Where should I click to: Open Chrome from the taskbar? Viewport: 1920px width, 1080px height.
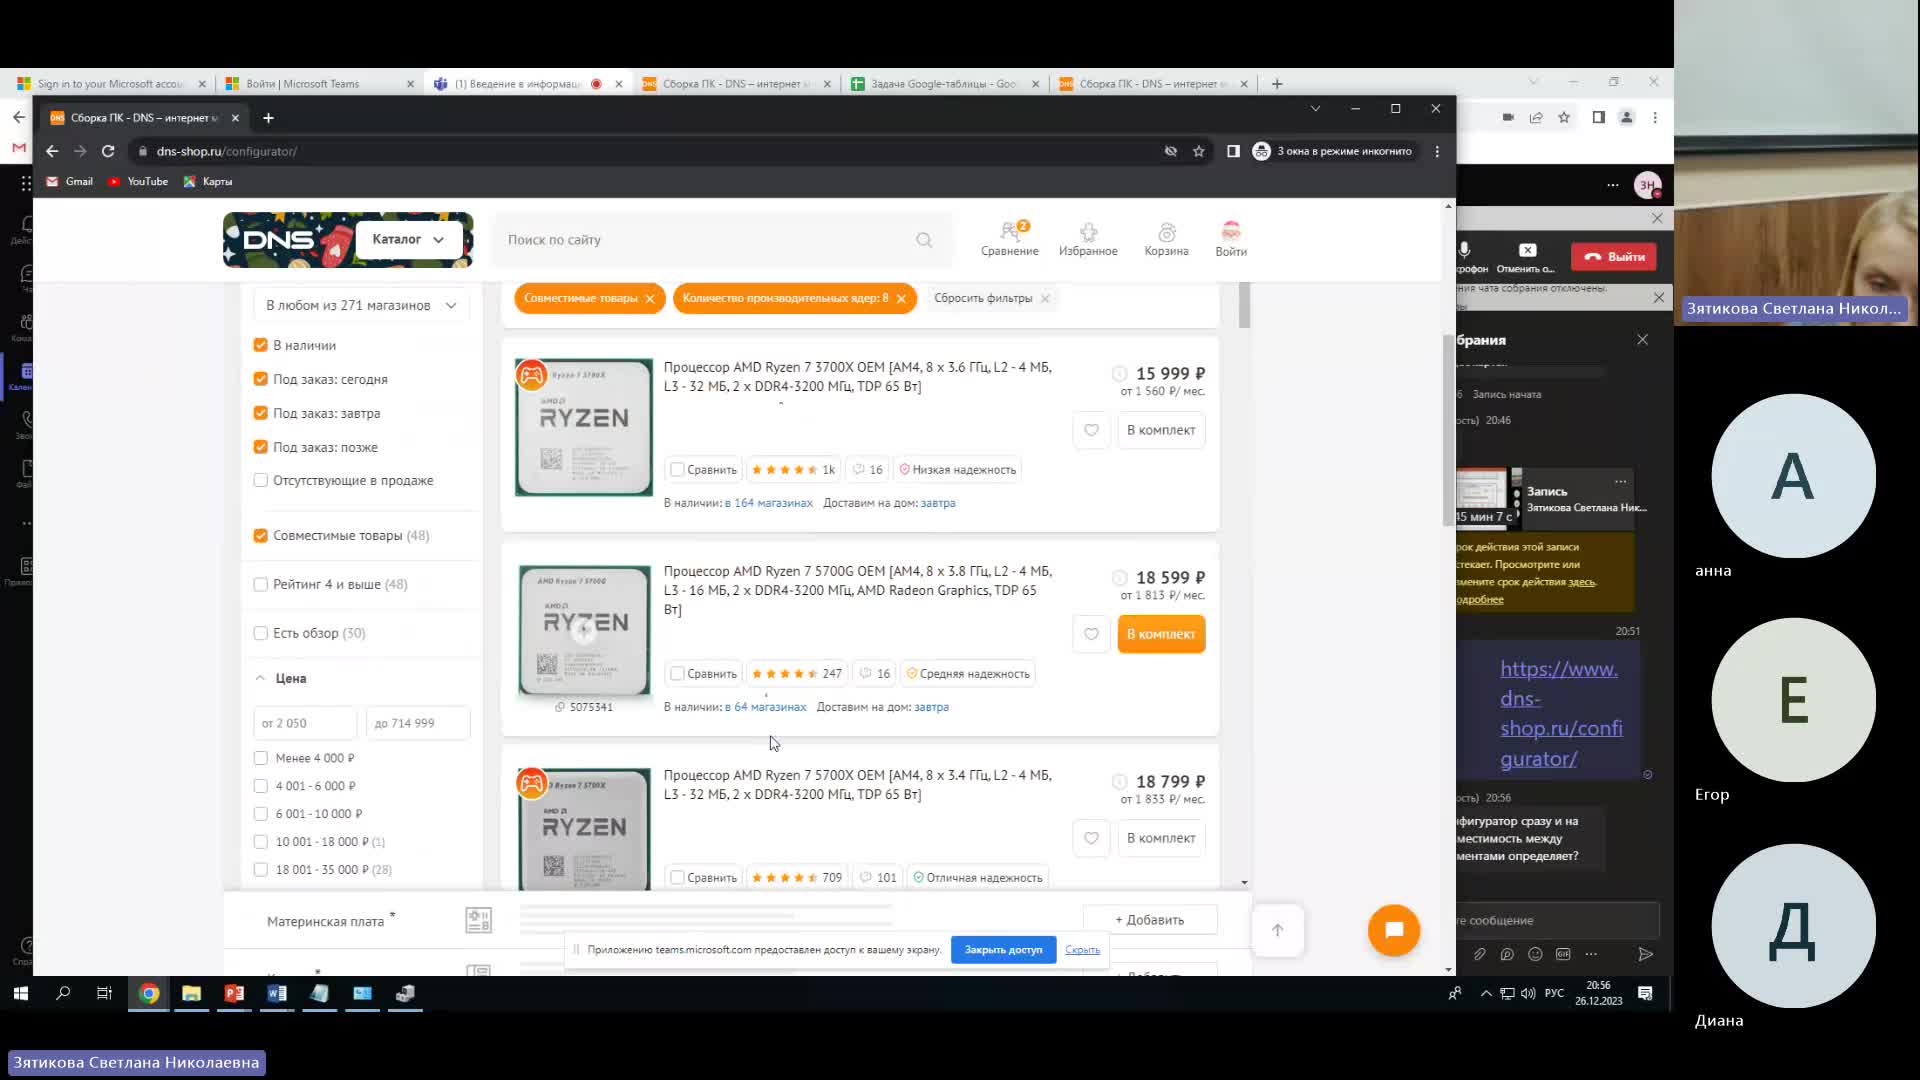[x=149, y=993]
